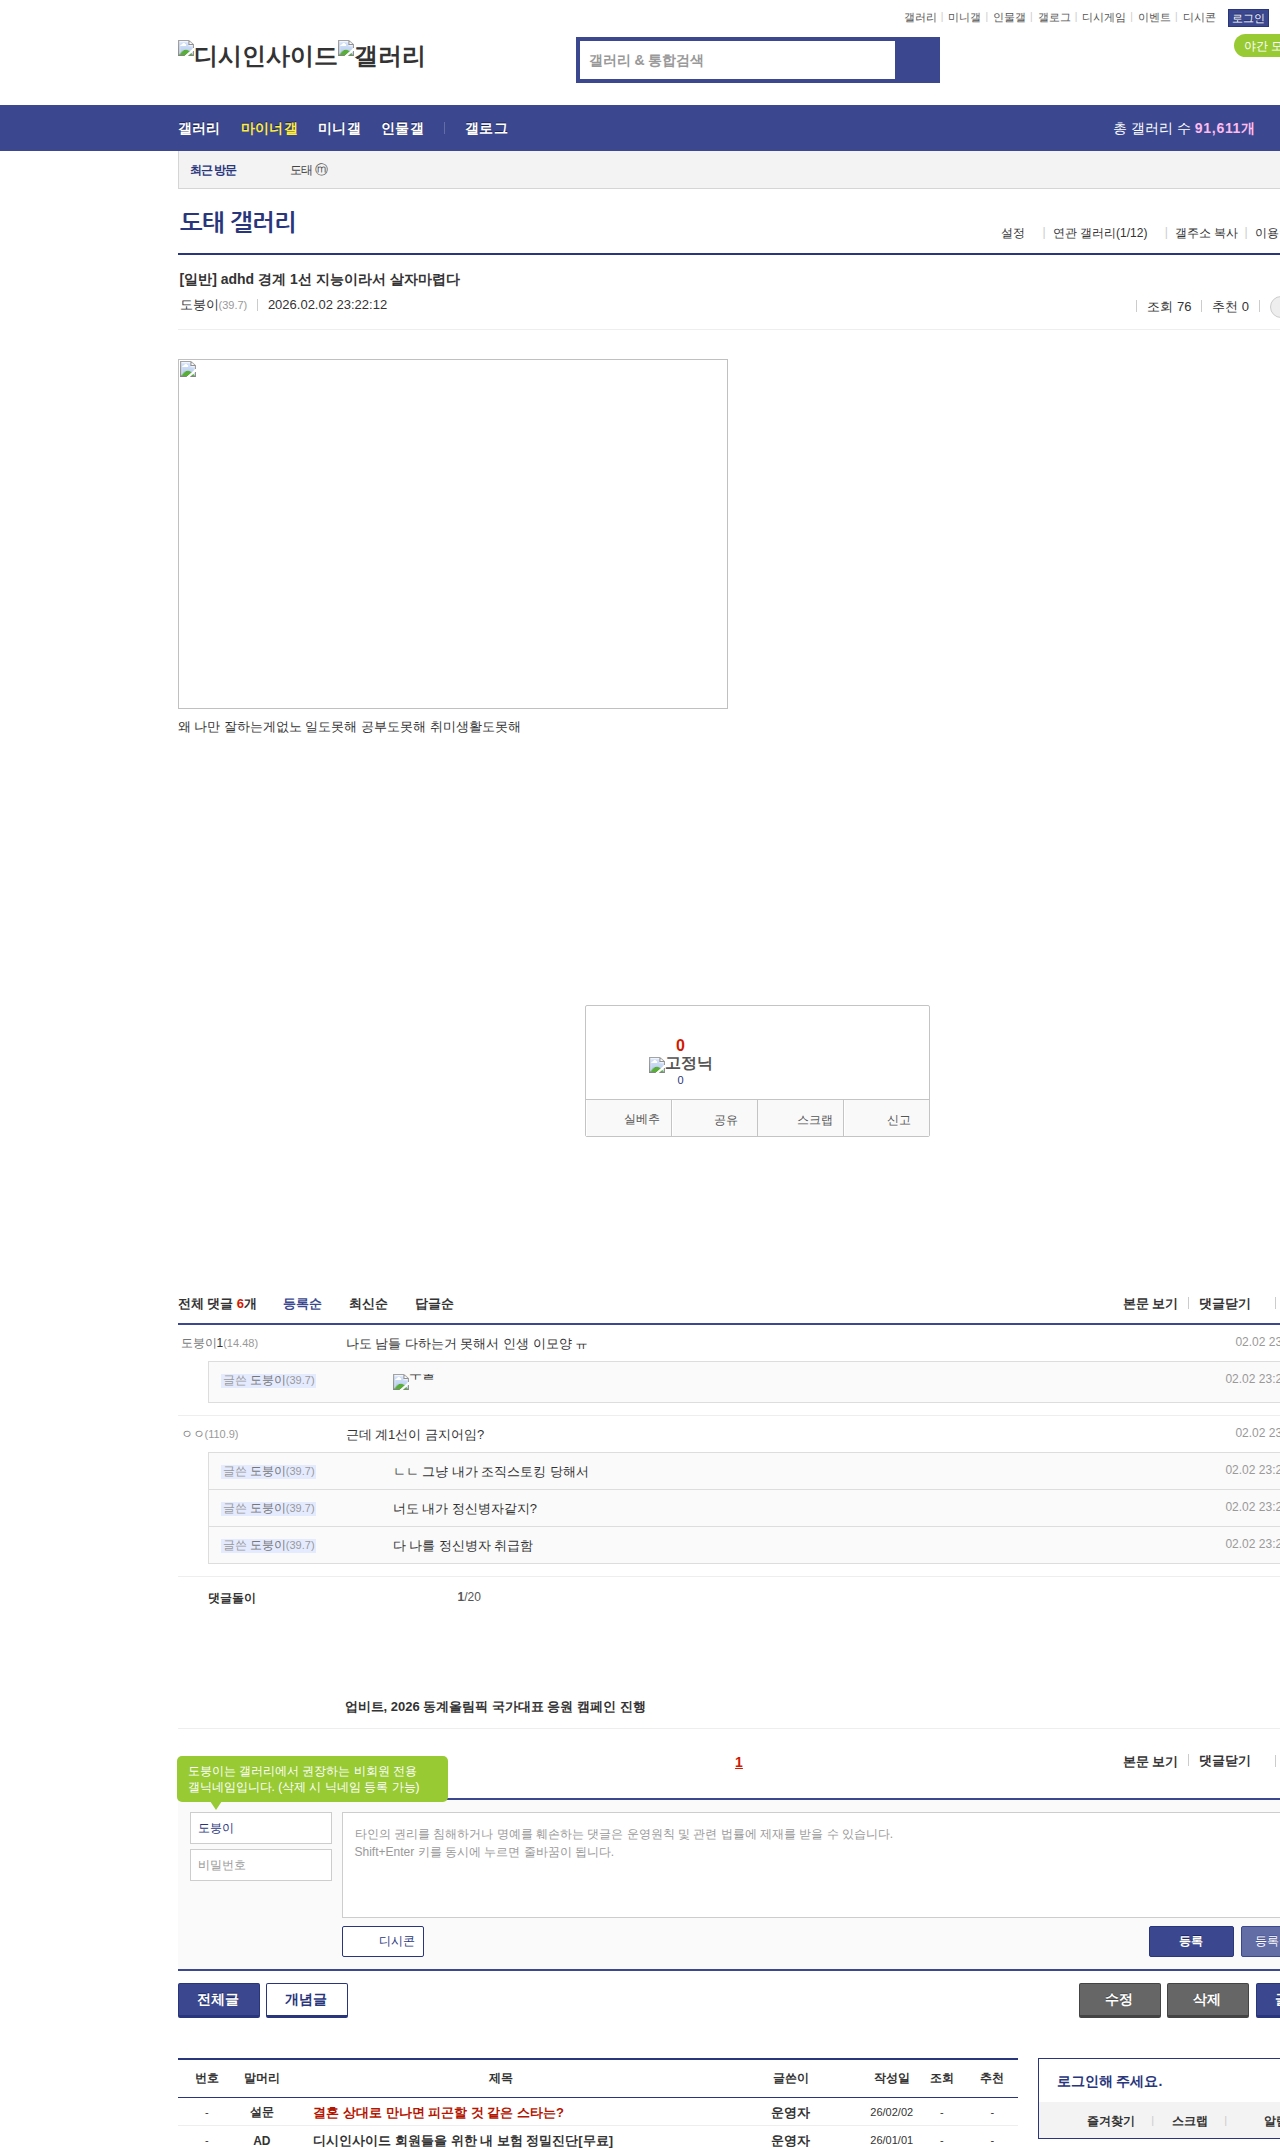
Task: Select 미니갤 in the blue navigation bar
Action: [x=339, y=129]
